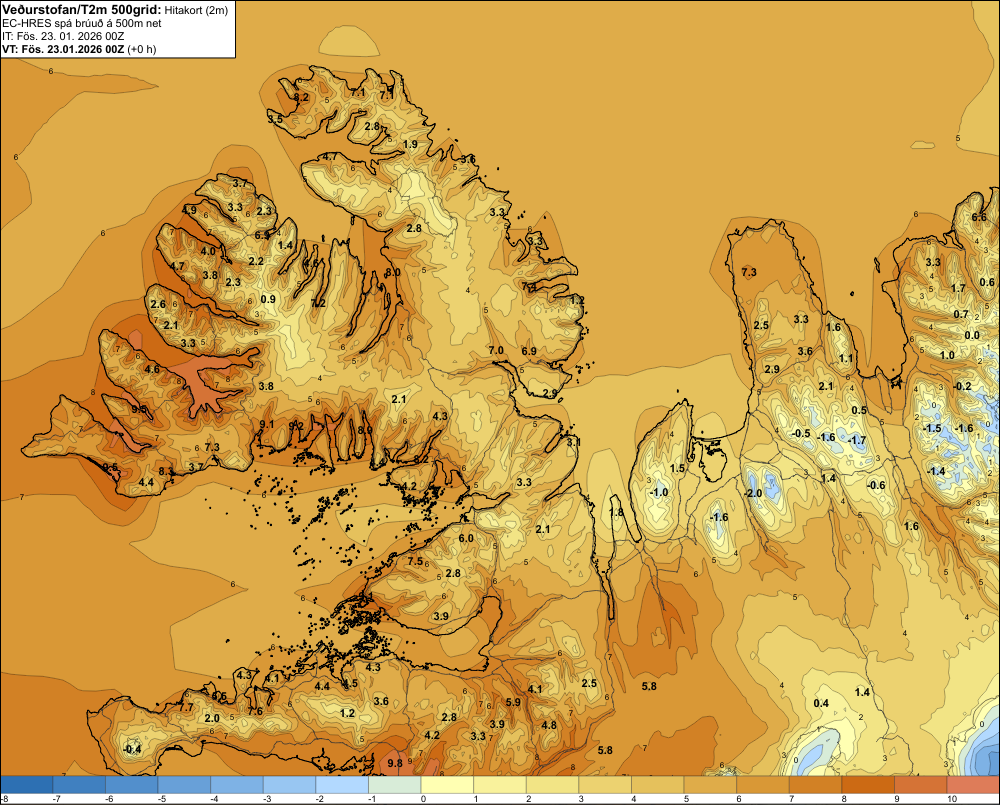Image resolution: width=1000 pixels, height=805 pixels.
Task: Click the legend color between -8 and -7
Action: pyautogui.click(x=27, y=784)
